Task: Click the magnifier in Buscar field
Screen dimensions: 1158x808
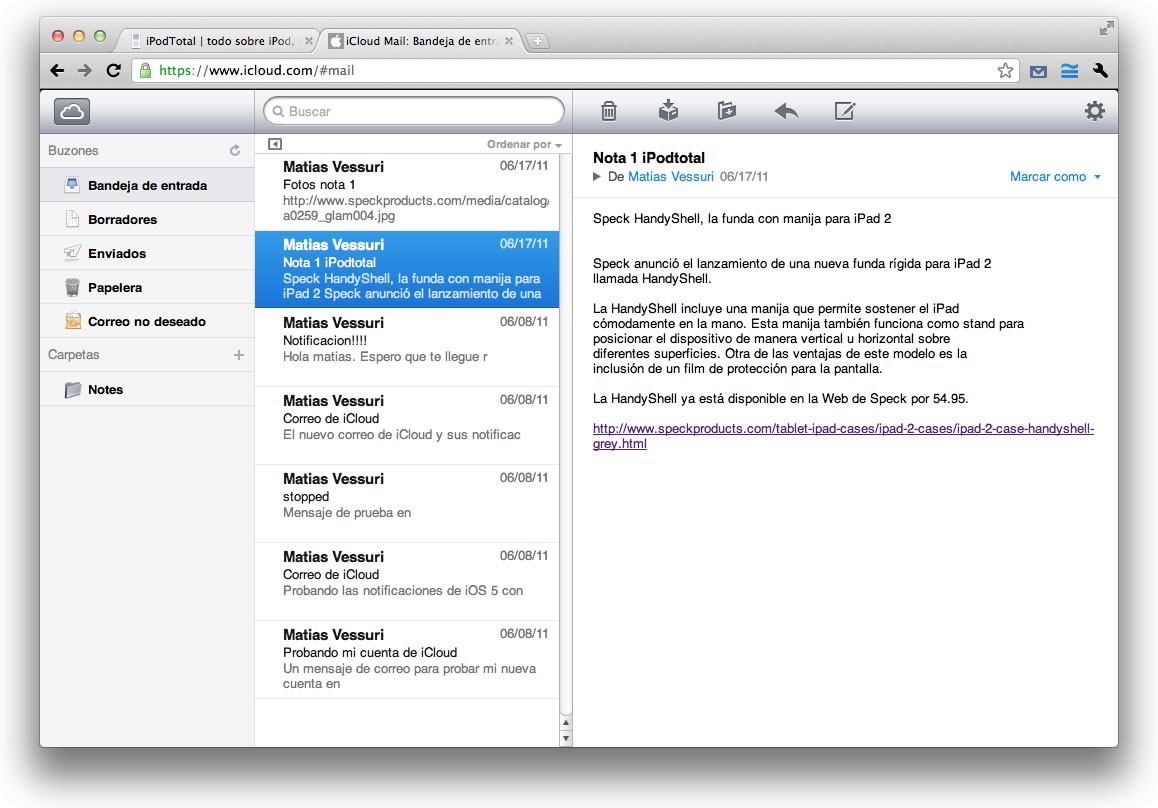Action: tap(278, 112)
